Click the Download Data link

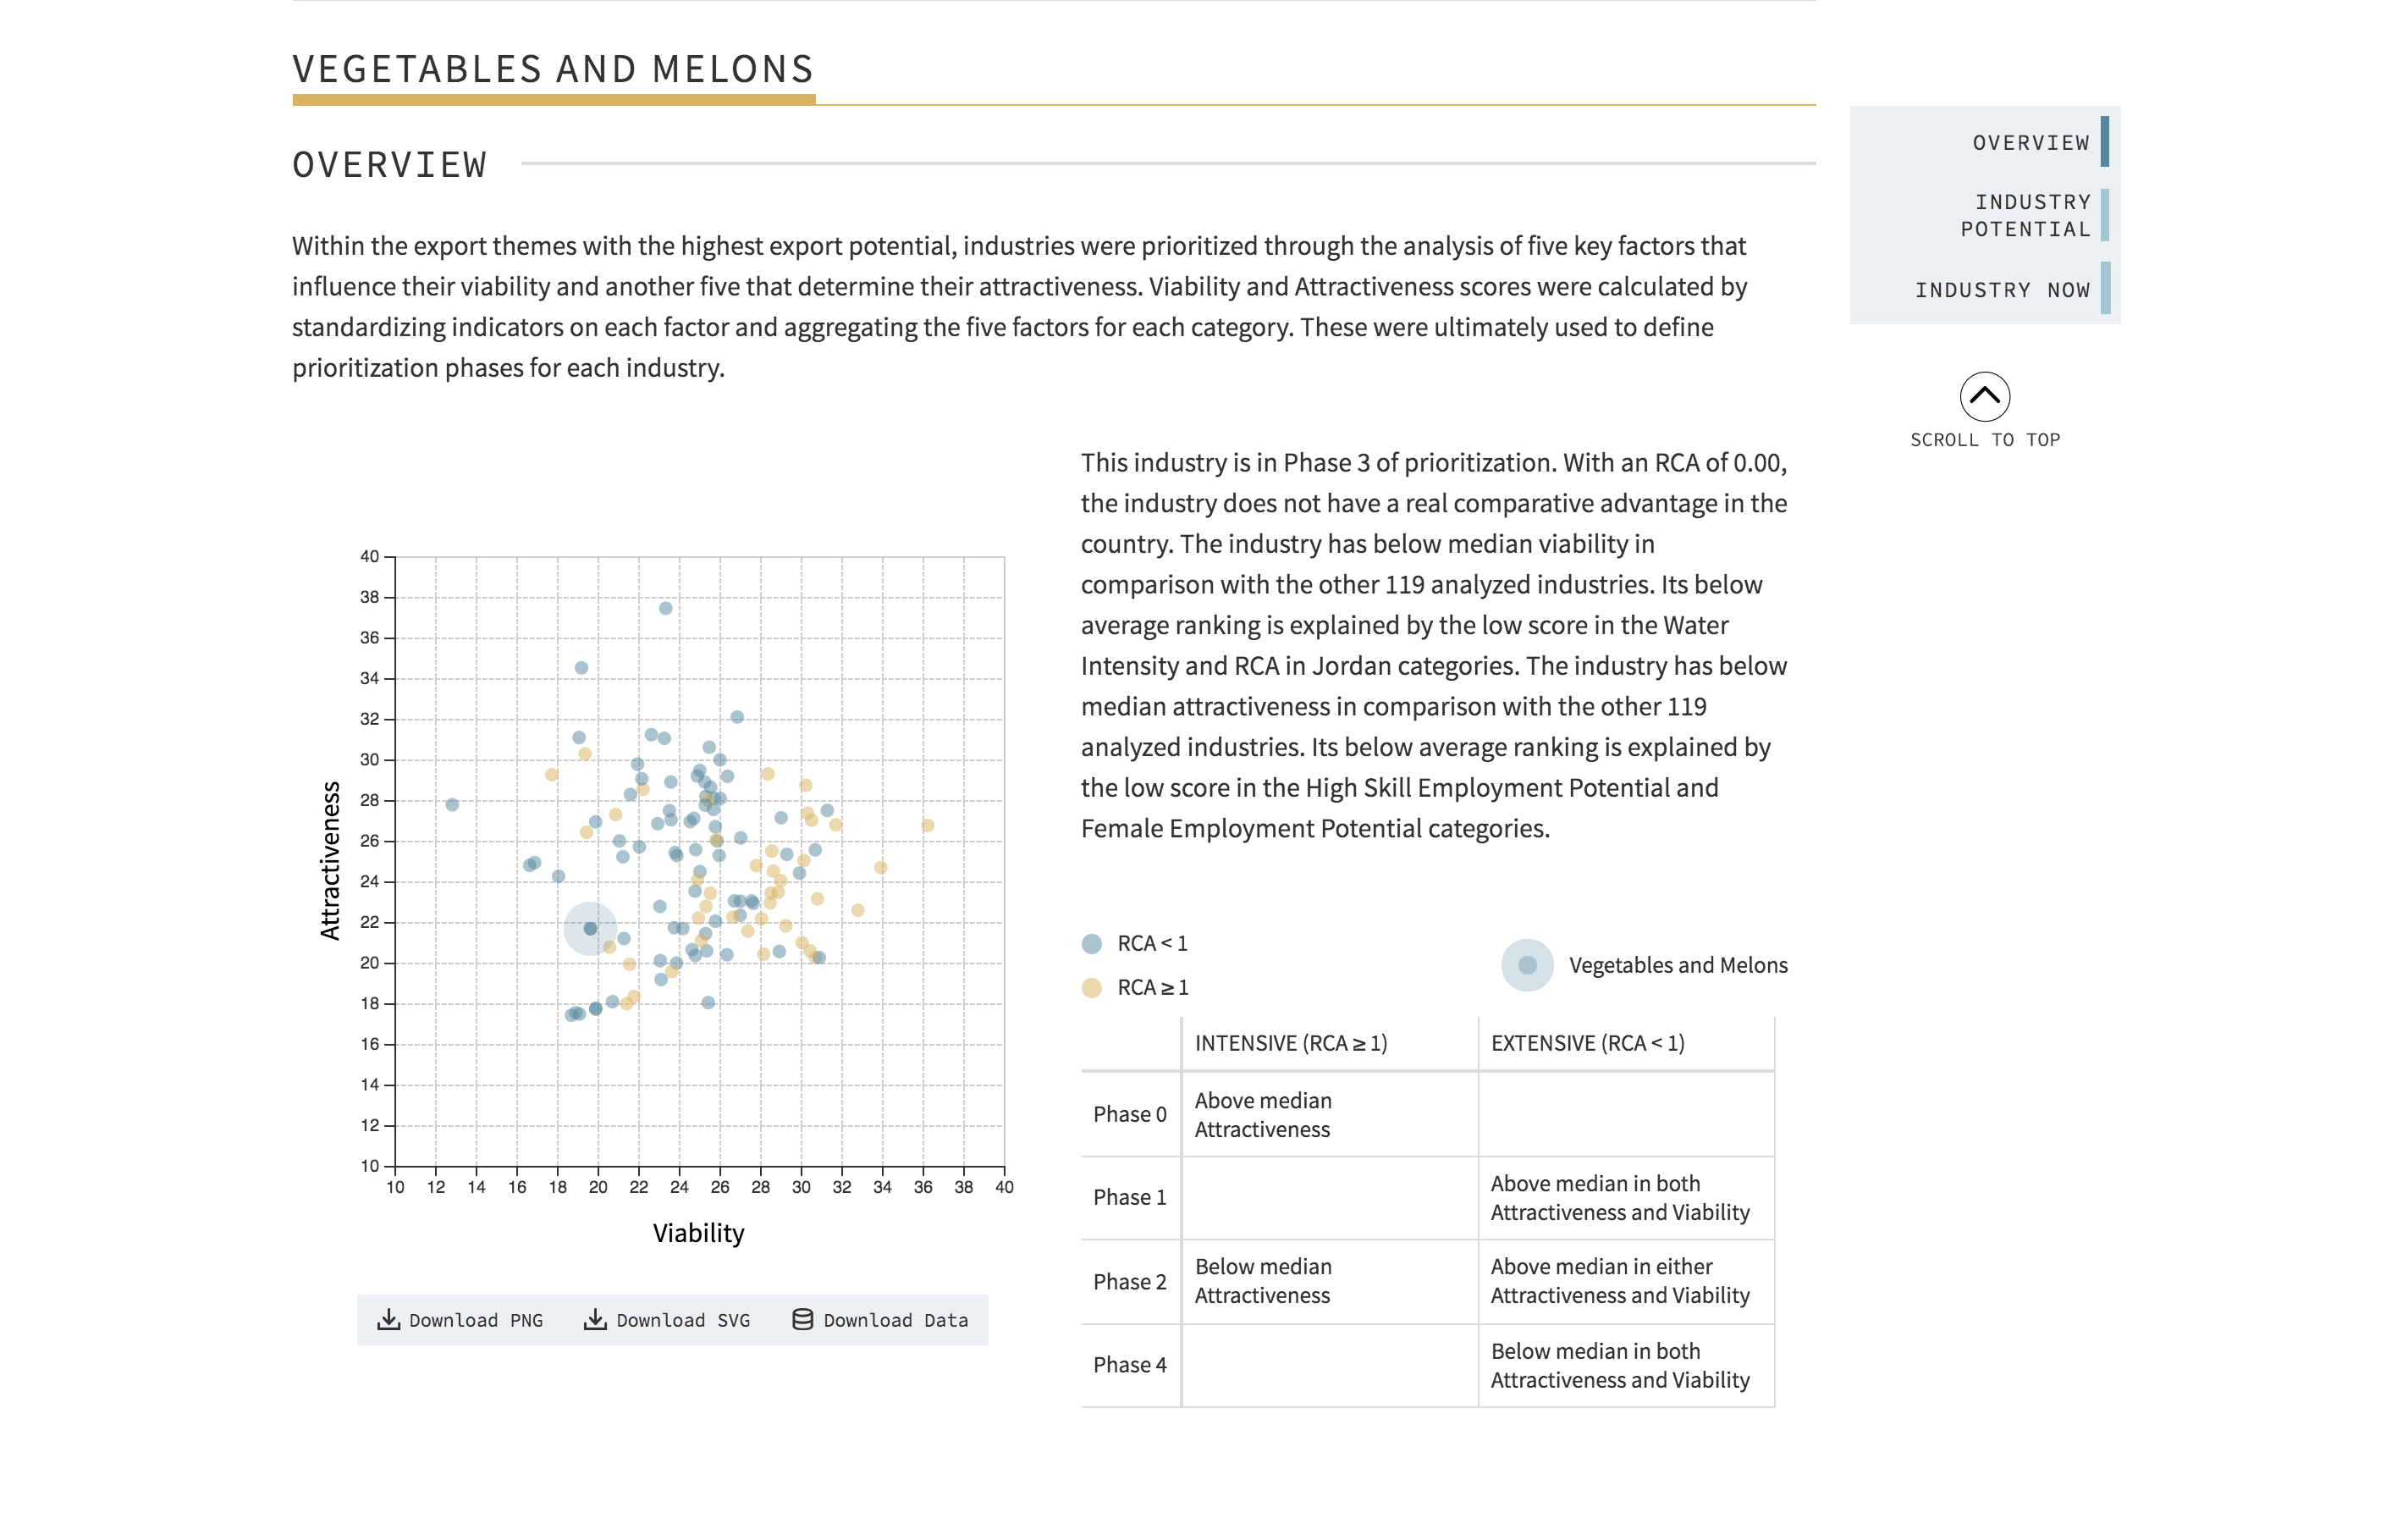click(x=878, y=1320)
